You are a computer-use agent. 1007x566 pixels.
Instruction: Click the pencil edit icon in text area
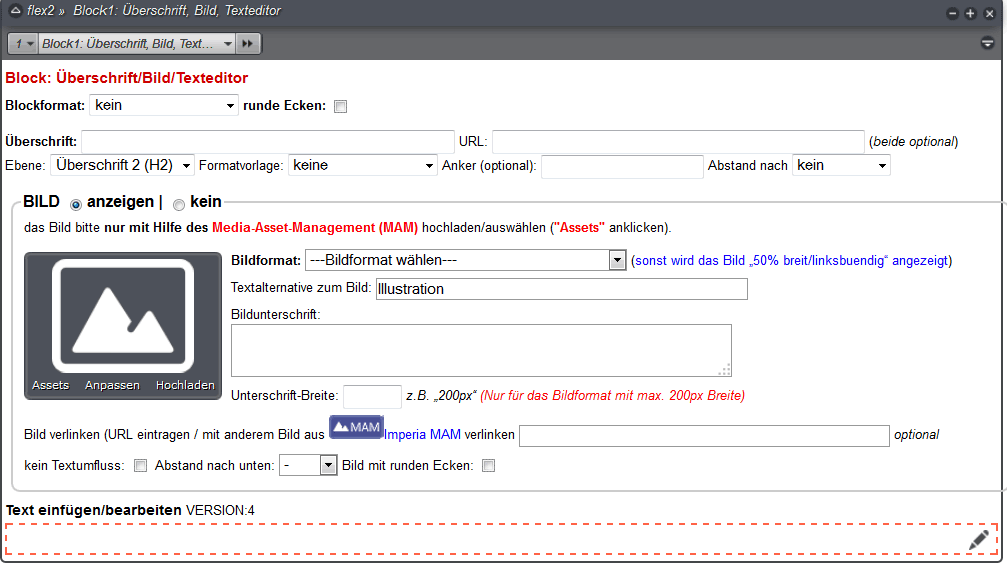[978, 540]
